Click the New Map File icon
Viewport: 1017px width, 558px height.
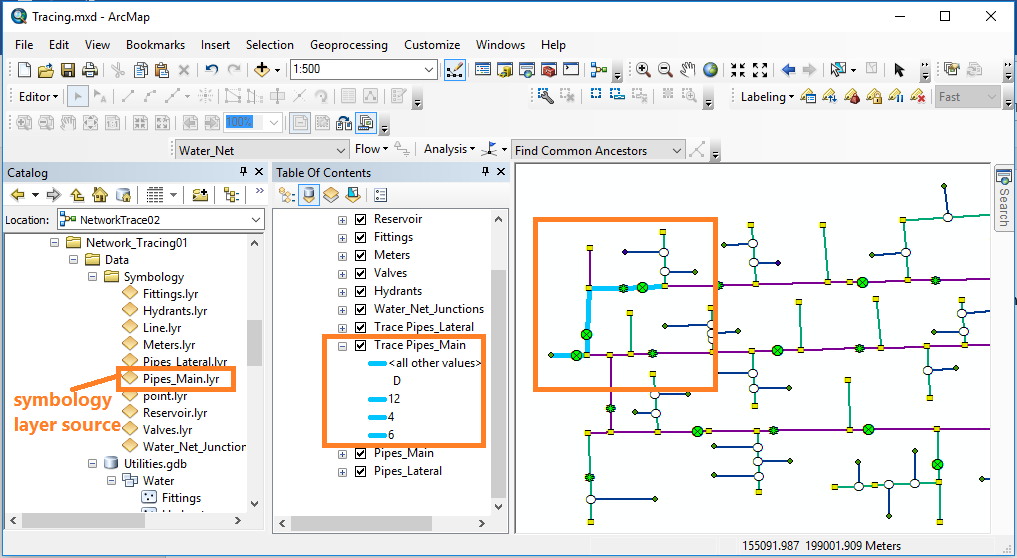pyautogui.click(x=25, y=69)
